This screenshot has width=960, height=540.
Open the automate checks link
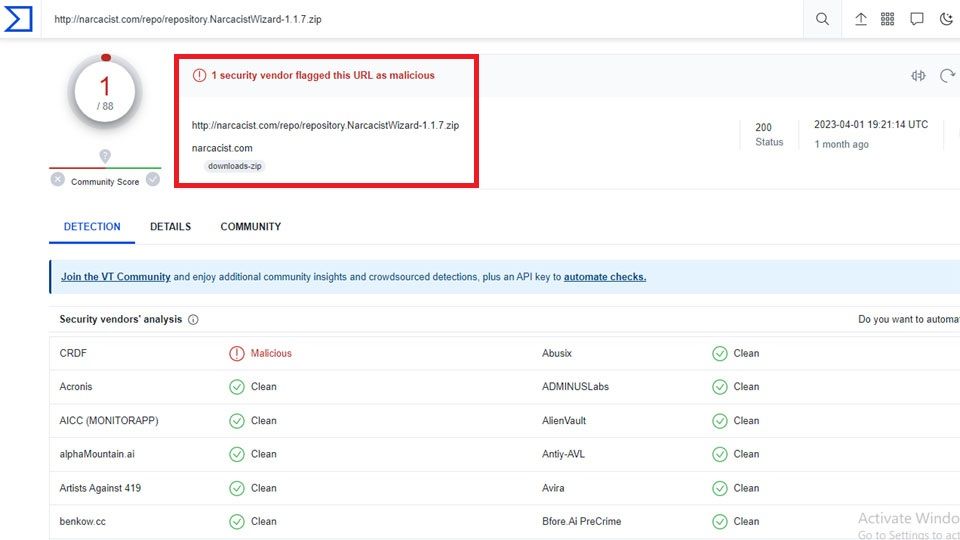pyautogui.click(x=604, y=277)
